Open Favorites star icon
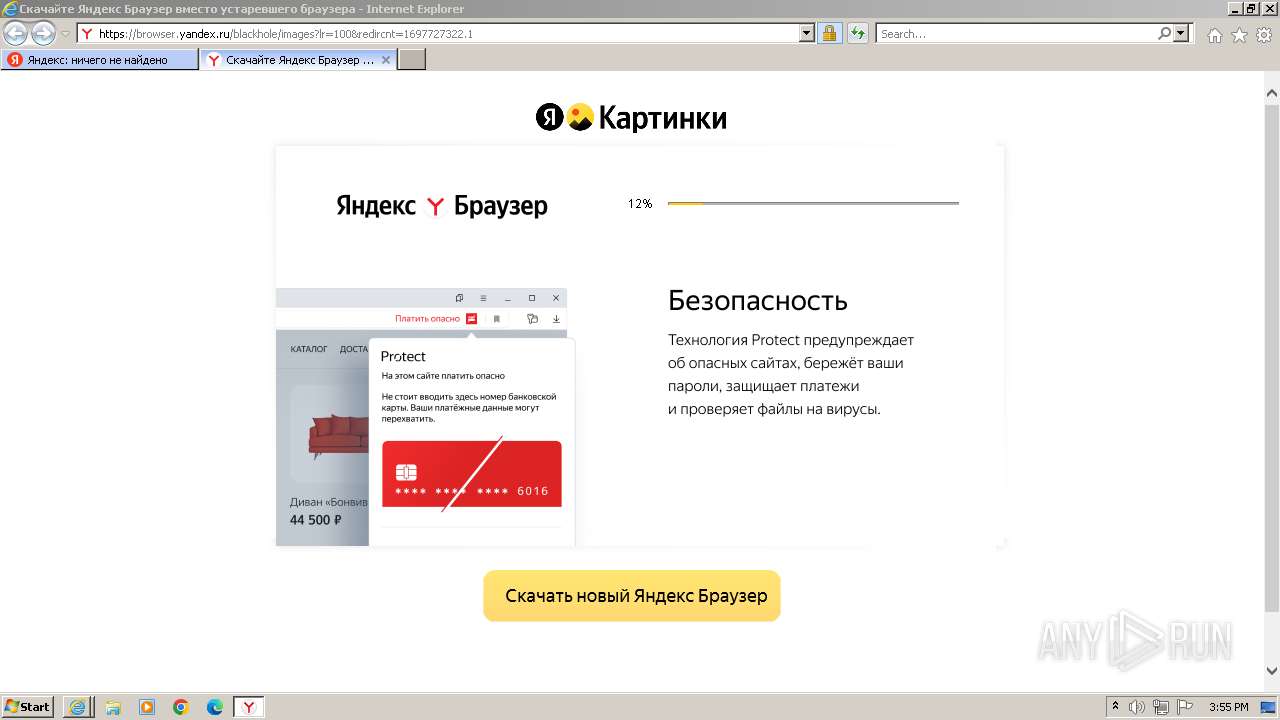The width and height of the screenshot is (1280, 720). point(1239,35)
